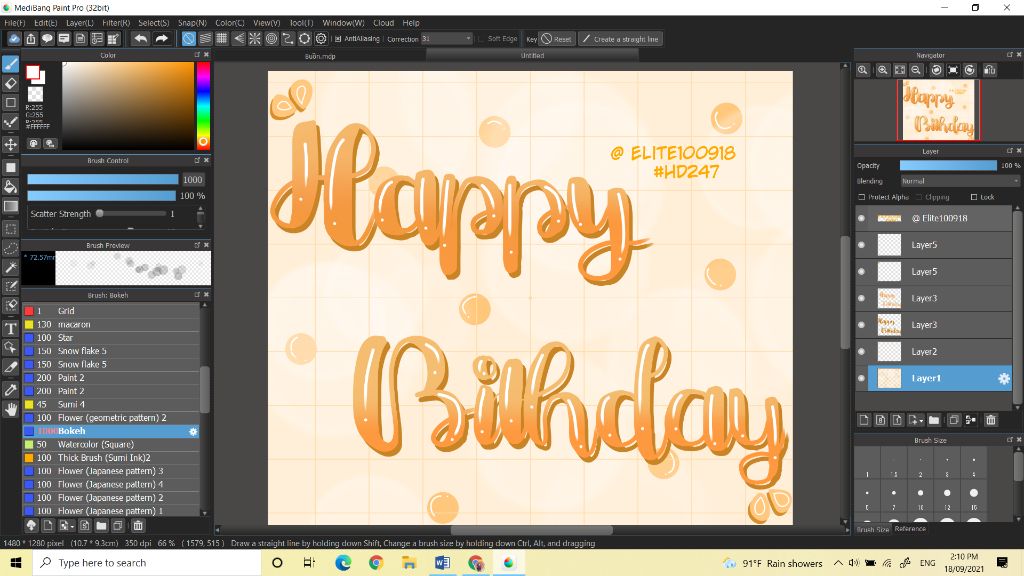Image resolution: width=1024 pixels, height=576 pixels.
Task: Select the Brush tool in left toolbar
Action: tap(10, 64)
